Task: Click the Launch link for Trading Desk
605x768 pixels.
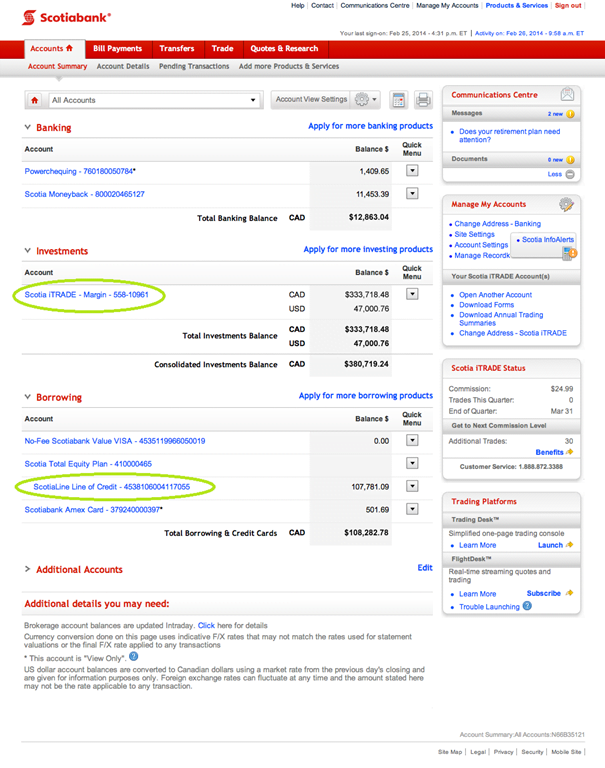Action: click(x=551, y=545)
